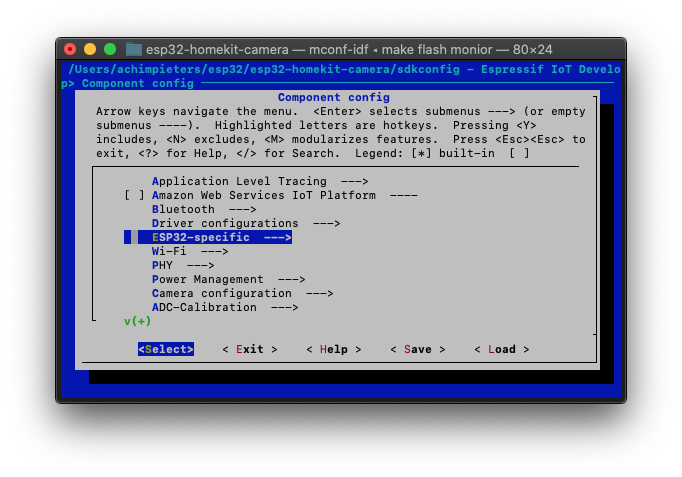Click the arrow after Bluetooth

[243, 210]
